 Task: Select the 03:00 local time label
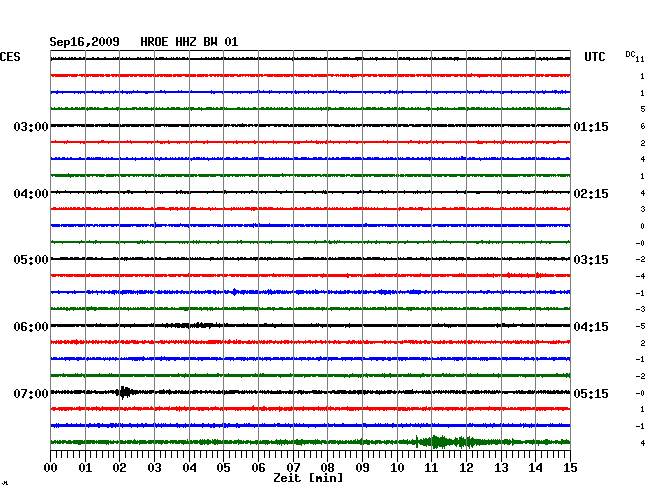point(31,126)
